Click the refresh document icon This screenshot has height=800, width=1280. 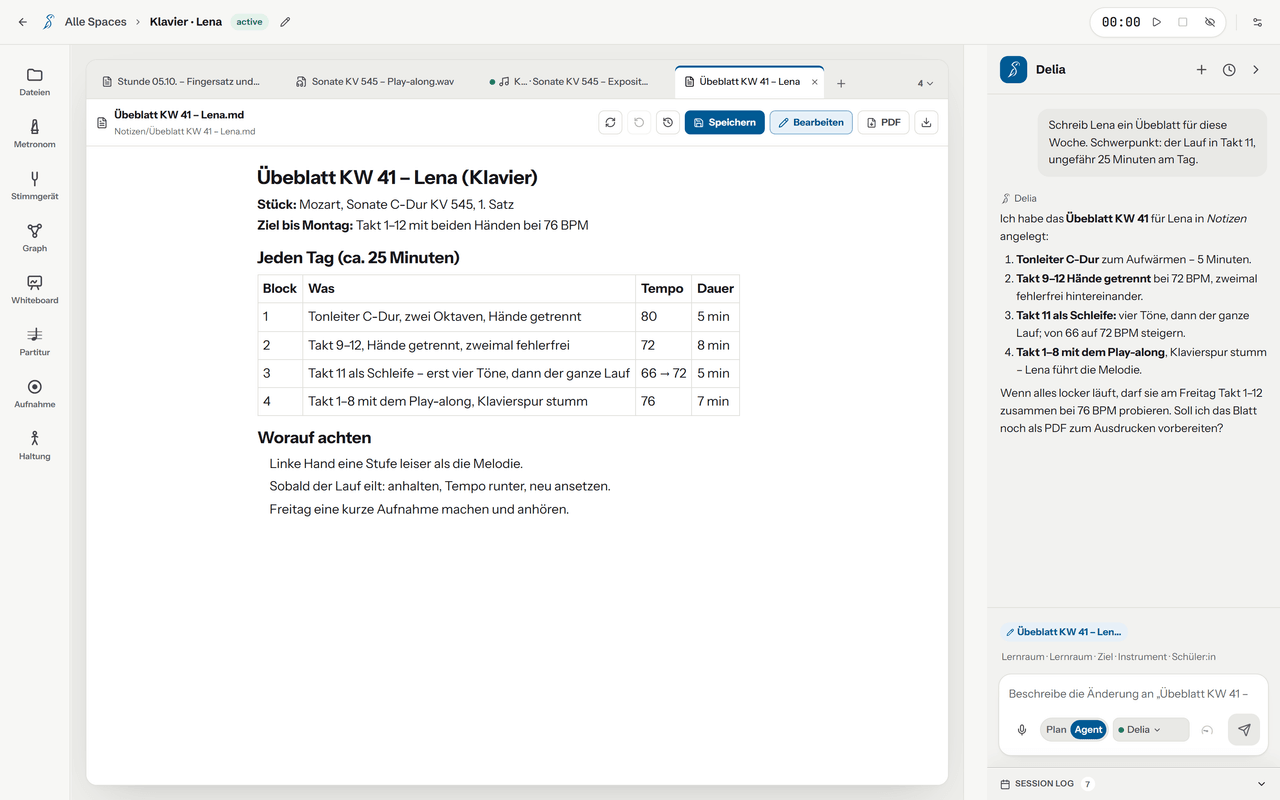click(x=610, y=122)
